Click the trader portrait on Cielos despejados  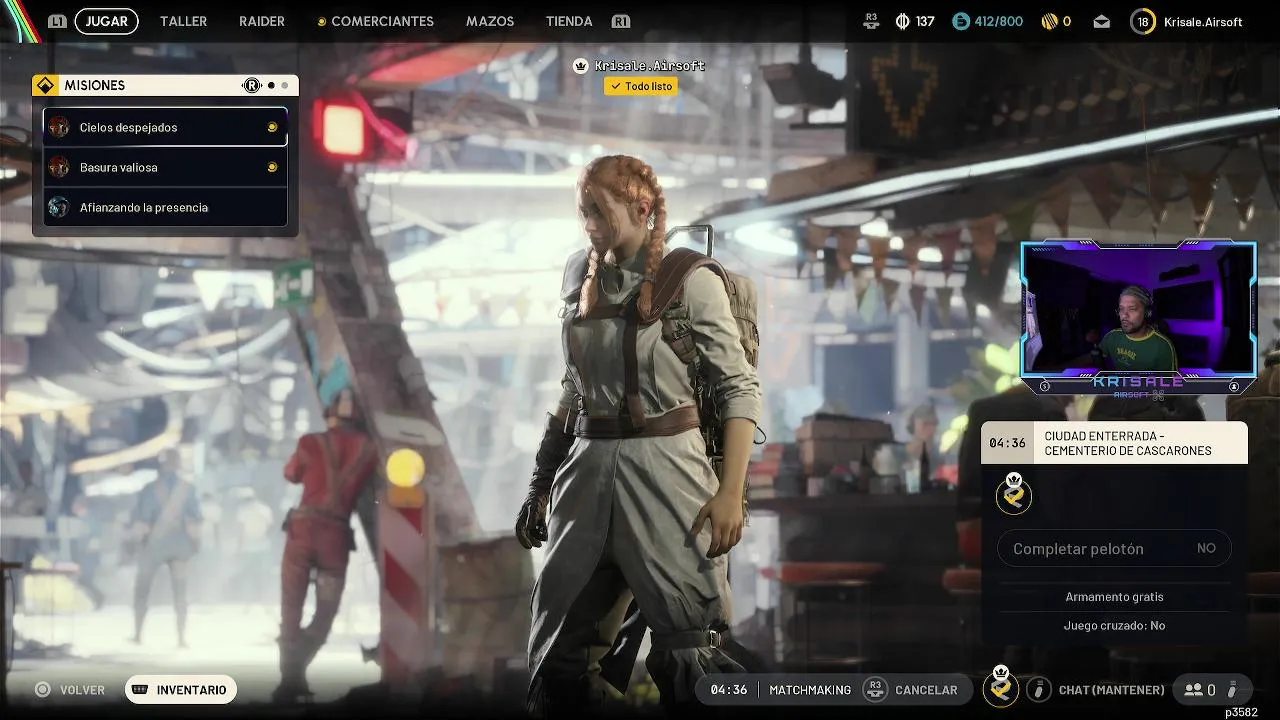pos(59,127)
